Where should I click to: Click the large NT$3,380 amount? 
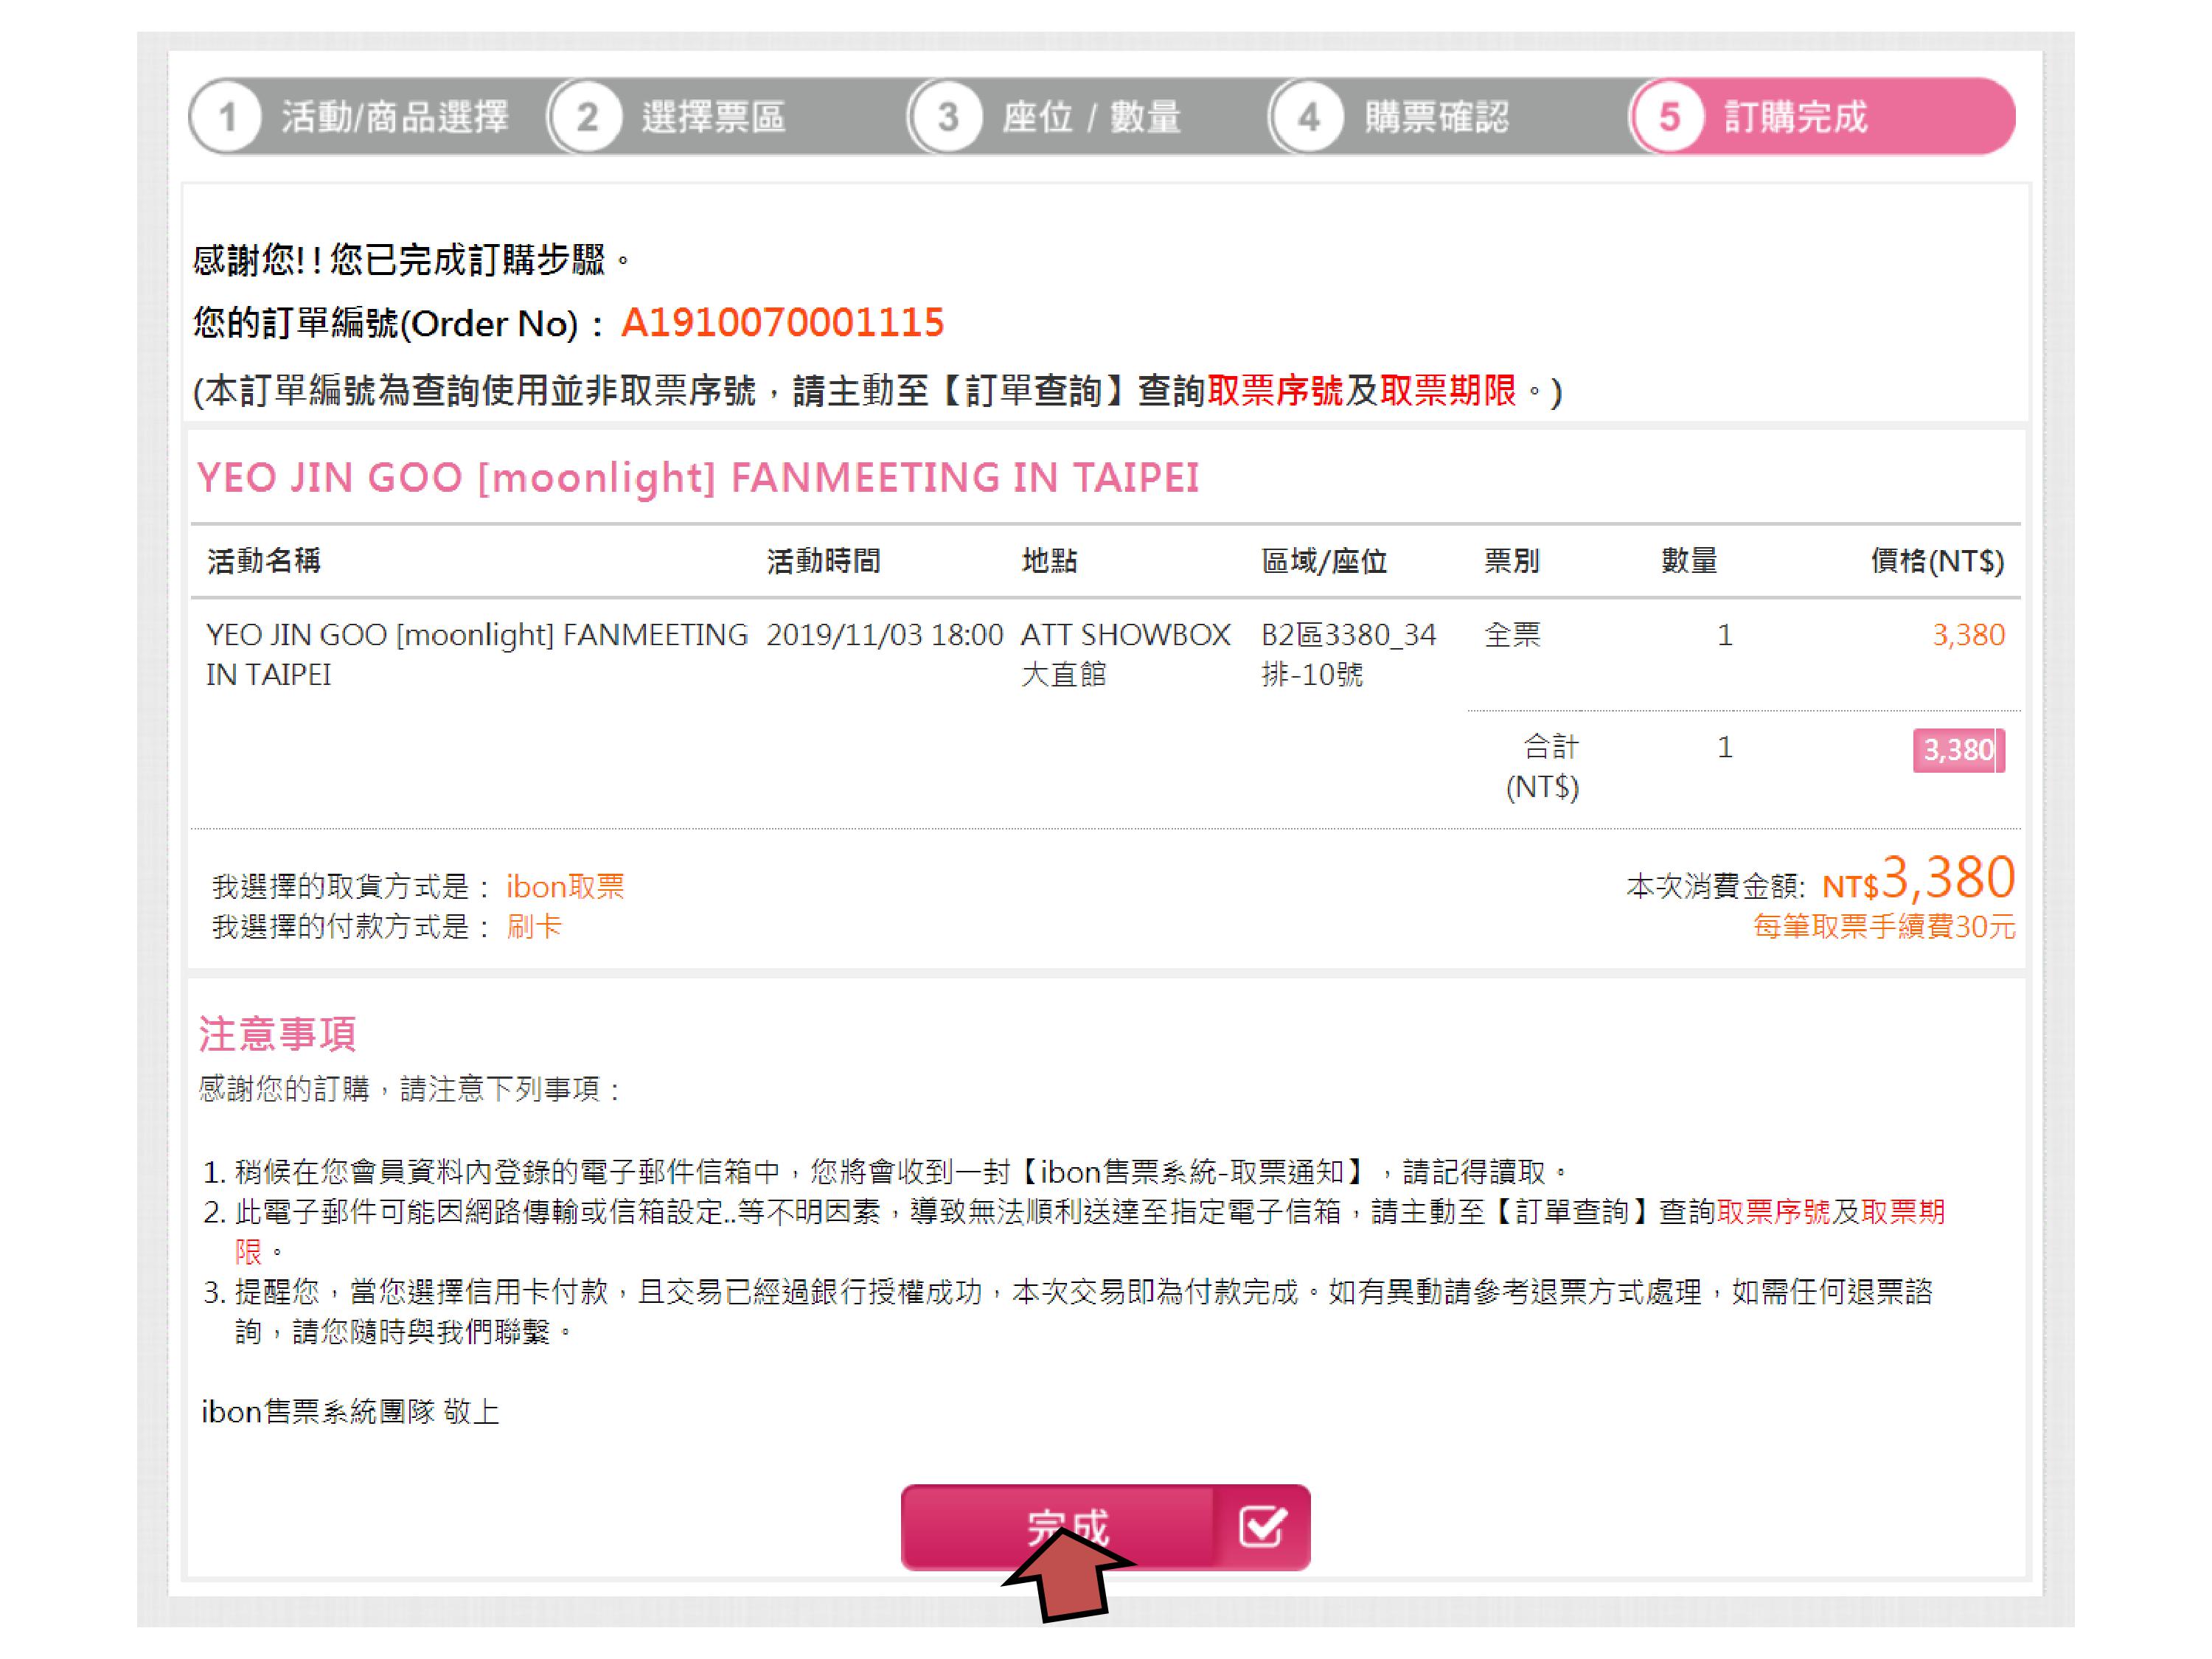[x=1918, y=879]
